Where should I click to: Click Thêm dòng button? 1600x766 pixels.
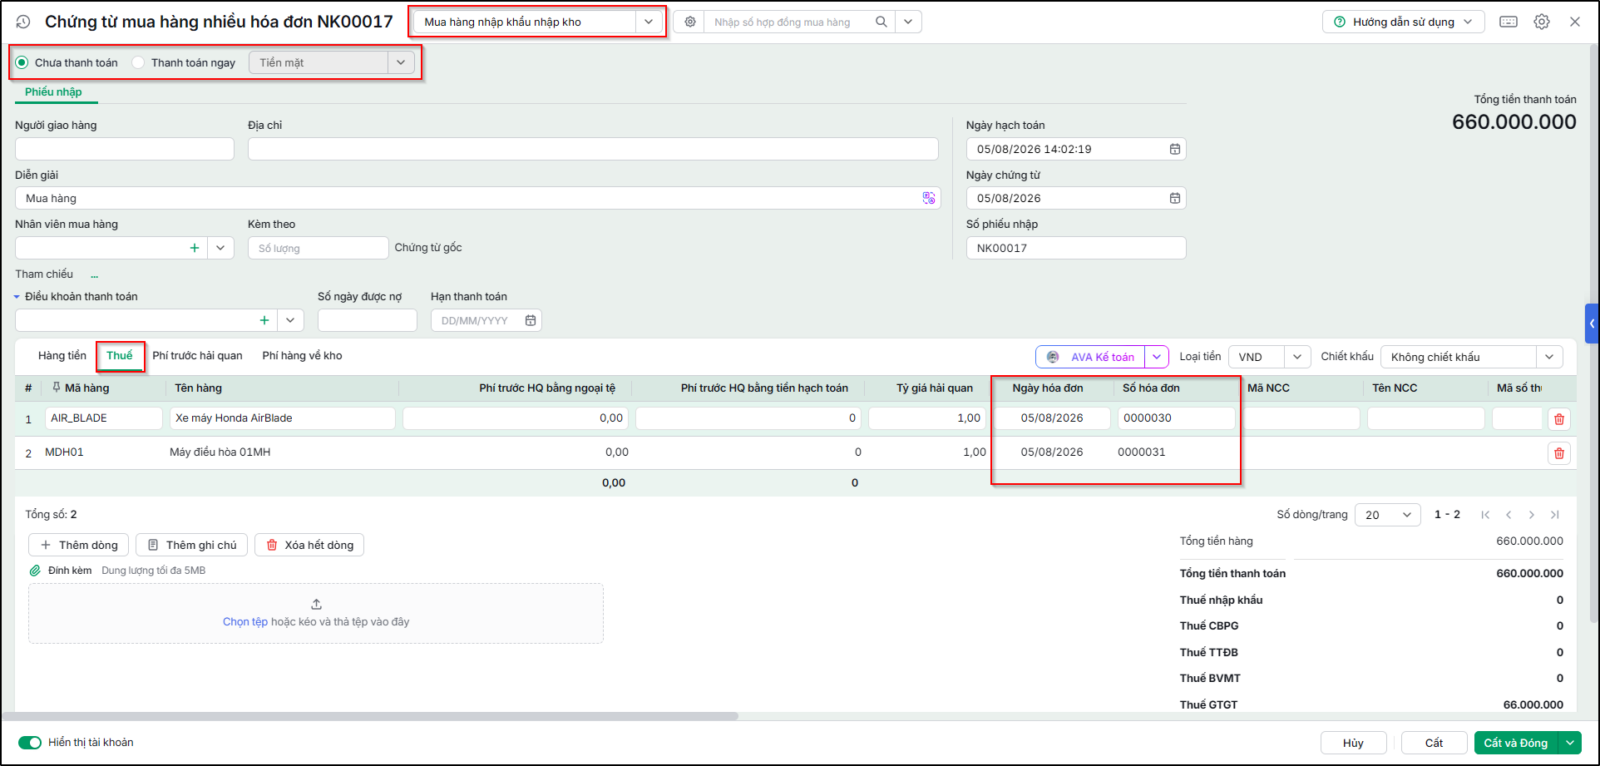tap(79, 545)
